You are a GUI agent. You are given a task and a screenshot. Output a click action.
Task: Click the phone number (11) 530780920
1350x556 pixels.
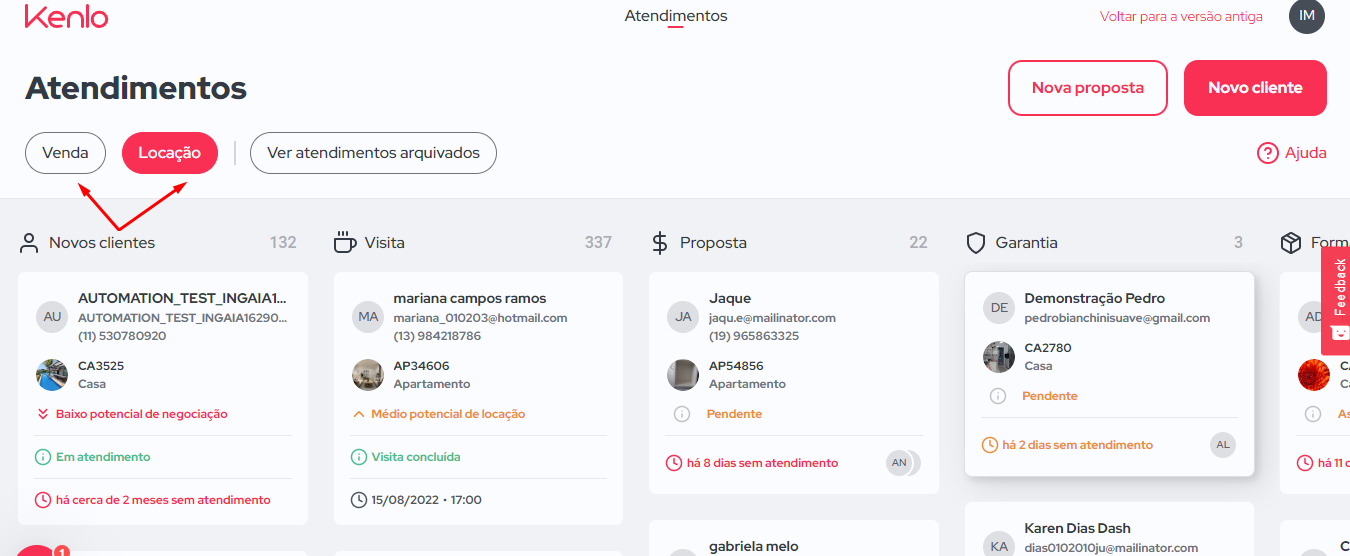[x=122, y=336]
